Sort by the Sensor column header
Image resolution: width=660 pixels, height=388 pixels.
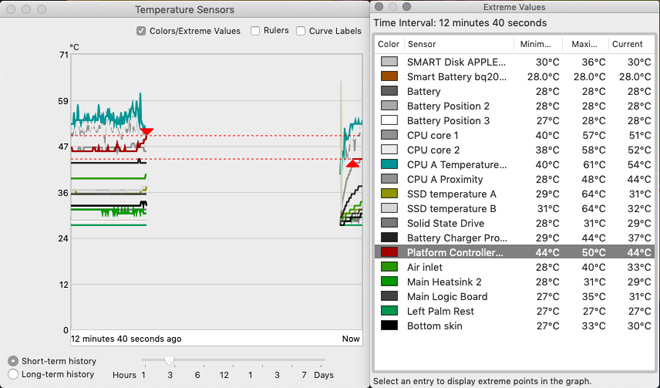click(422, 44)
